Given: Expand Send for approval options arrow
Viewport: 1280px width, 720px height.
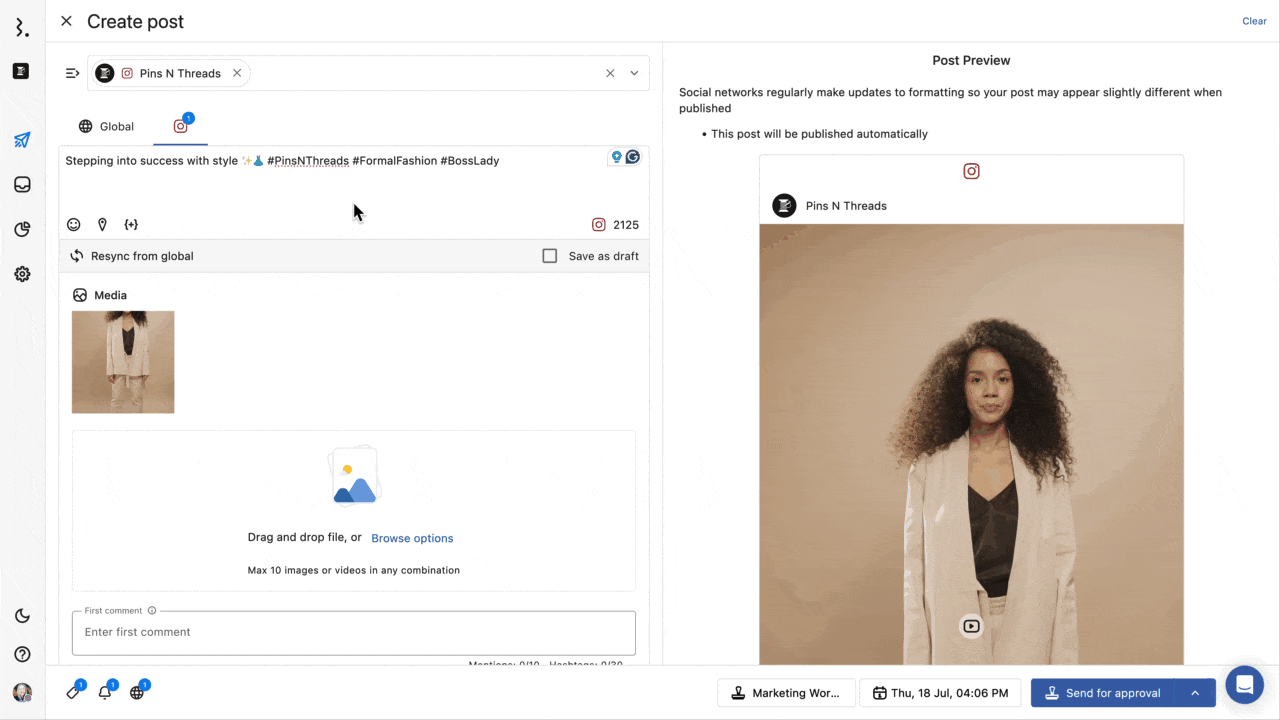Looking at the screenshot, I should [x=1195, y=693].
